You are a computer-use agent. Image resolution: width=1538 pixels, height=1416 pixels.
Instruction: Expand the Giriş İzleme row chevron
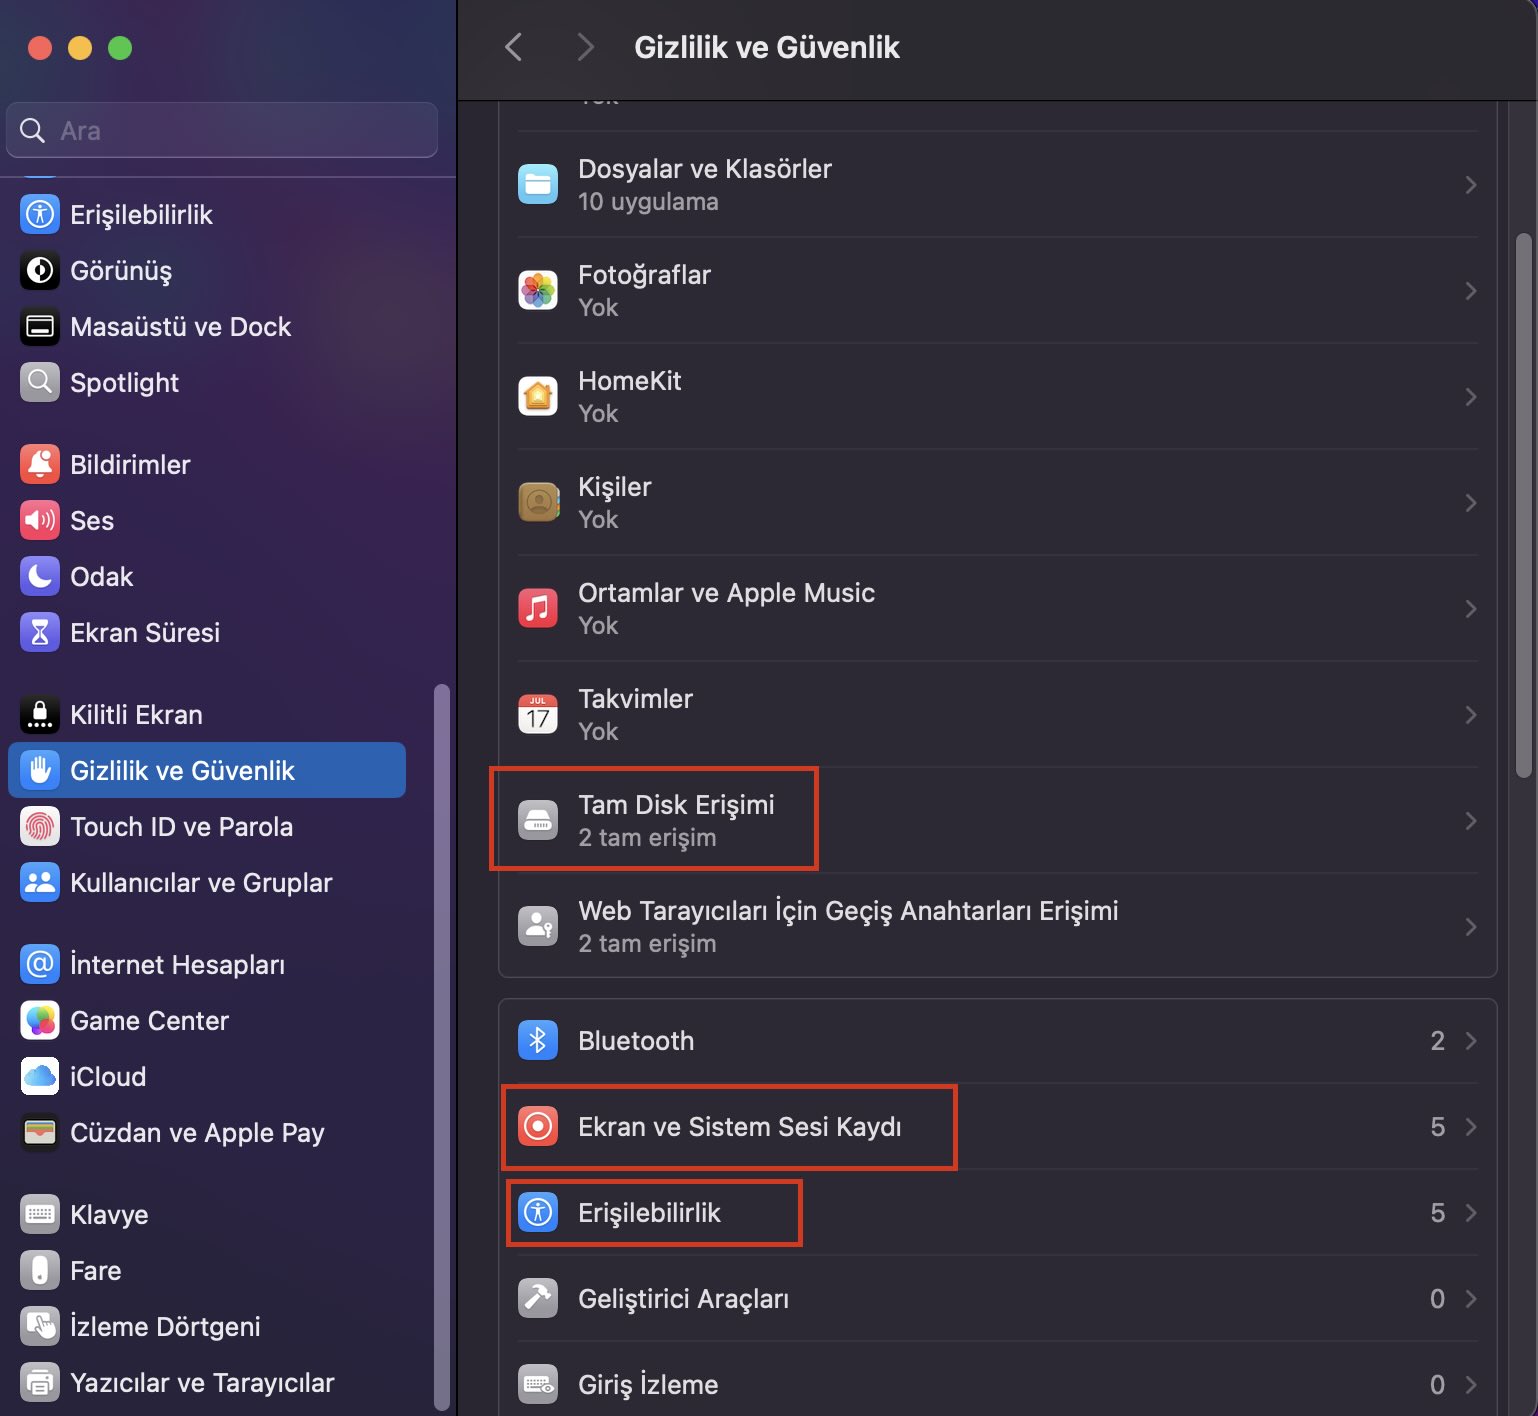point(1470,1384)
